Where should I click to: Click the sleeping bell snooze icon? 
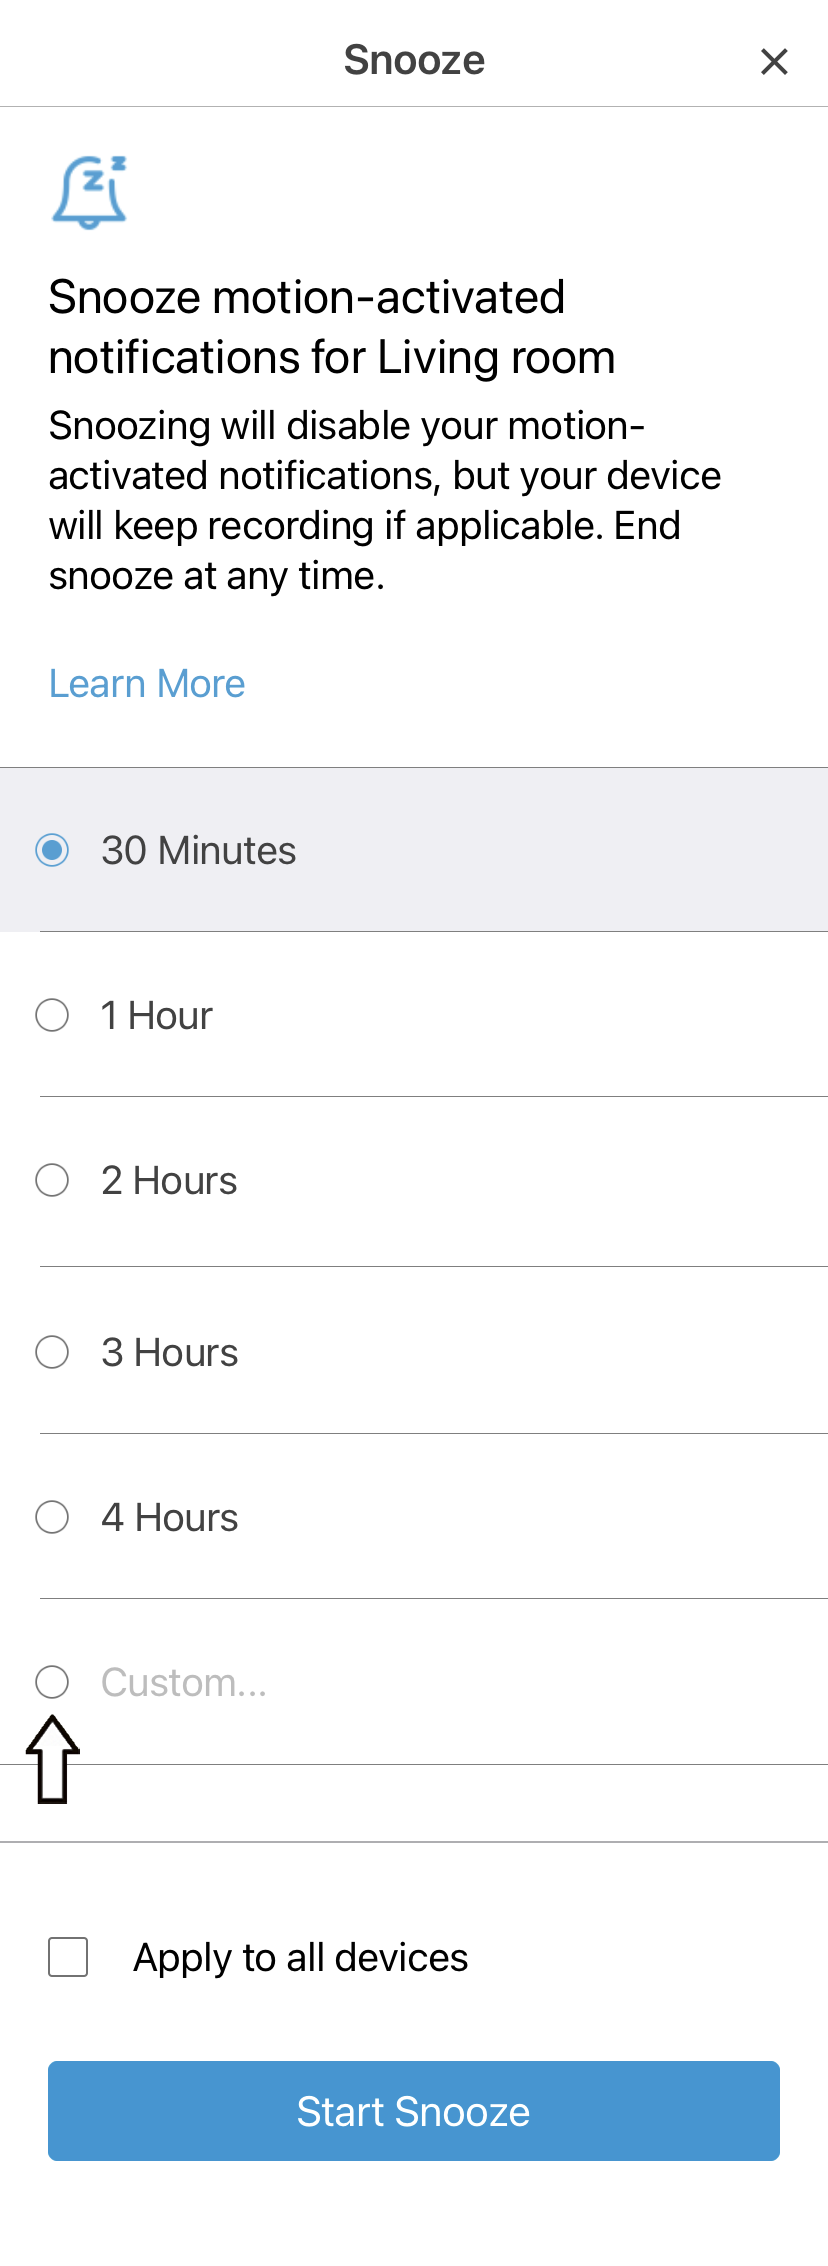90,192
